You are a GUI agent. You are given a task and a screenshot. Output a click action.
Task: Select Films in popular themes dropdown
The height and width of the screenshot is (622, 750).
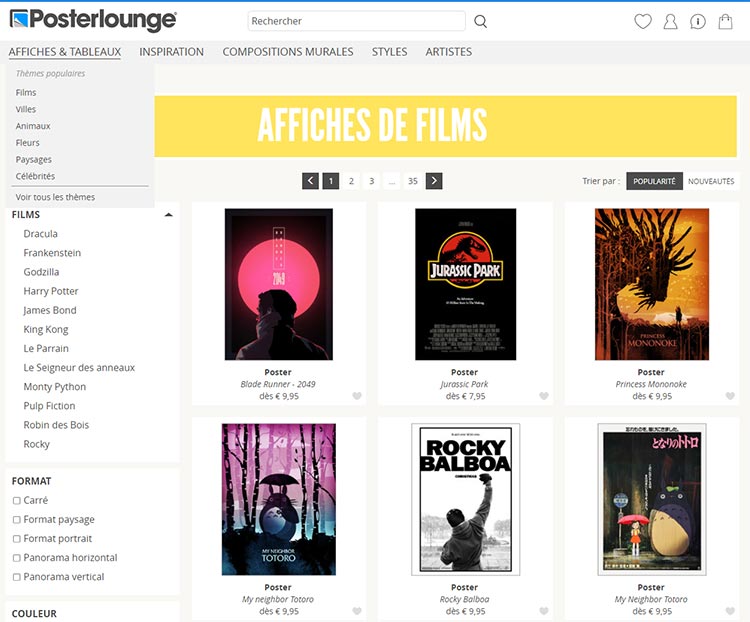pyautogui.click(x=26, y=92)
